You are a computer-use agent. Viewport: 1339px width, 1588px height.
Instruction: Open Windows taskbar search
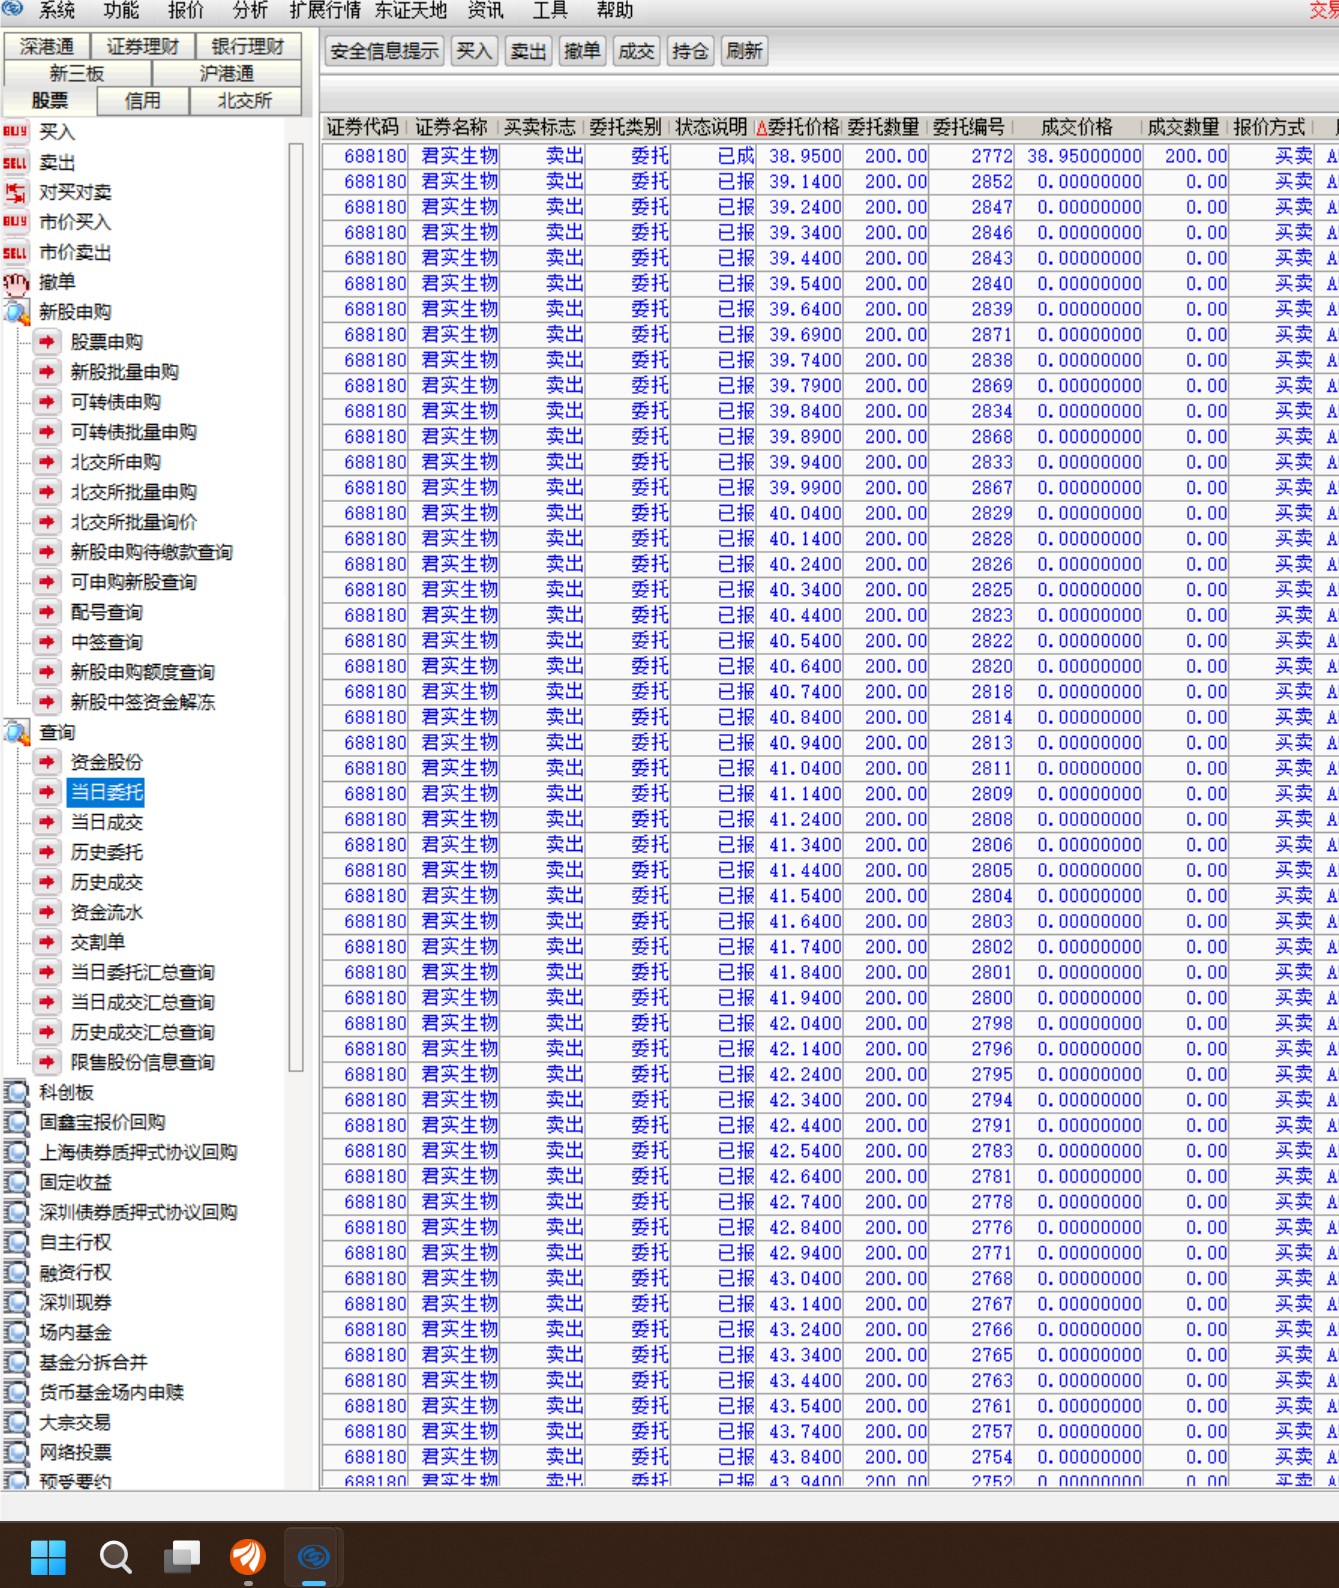115,1556
